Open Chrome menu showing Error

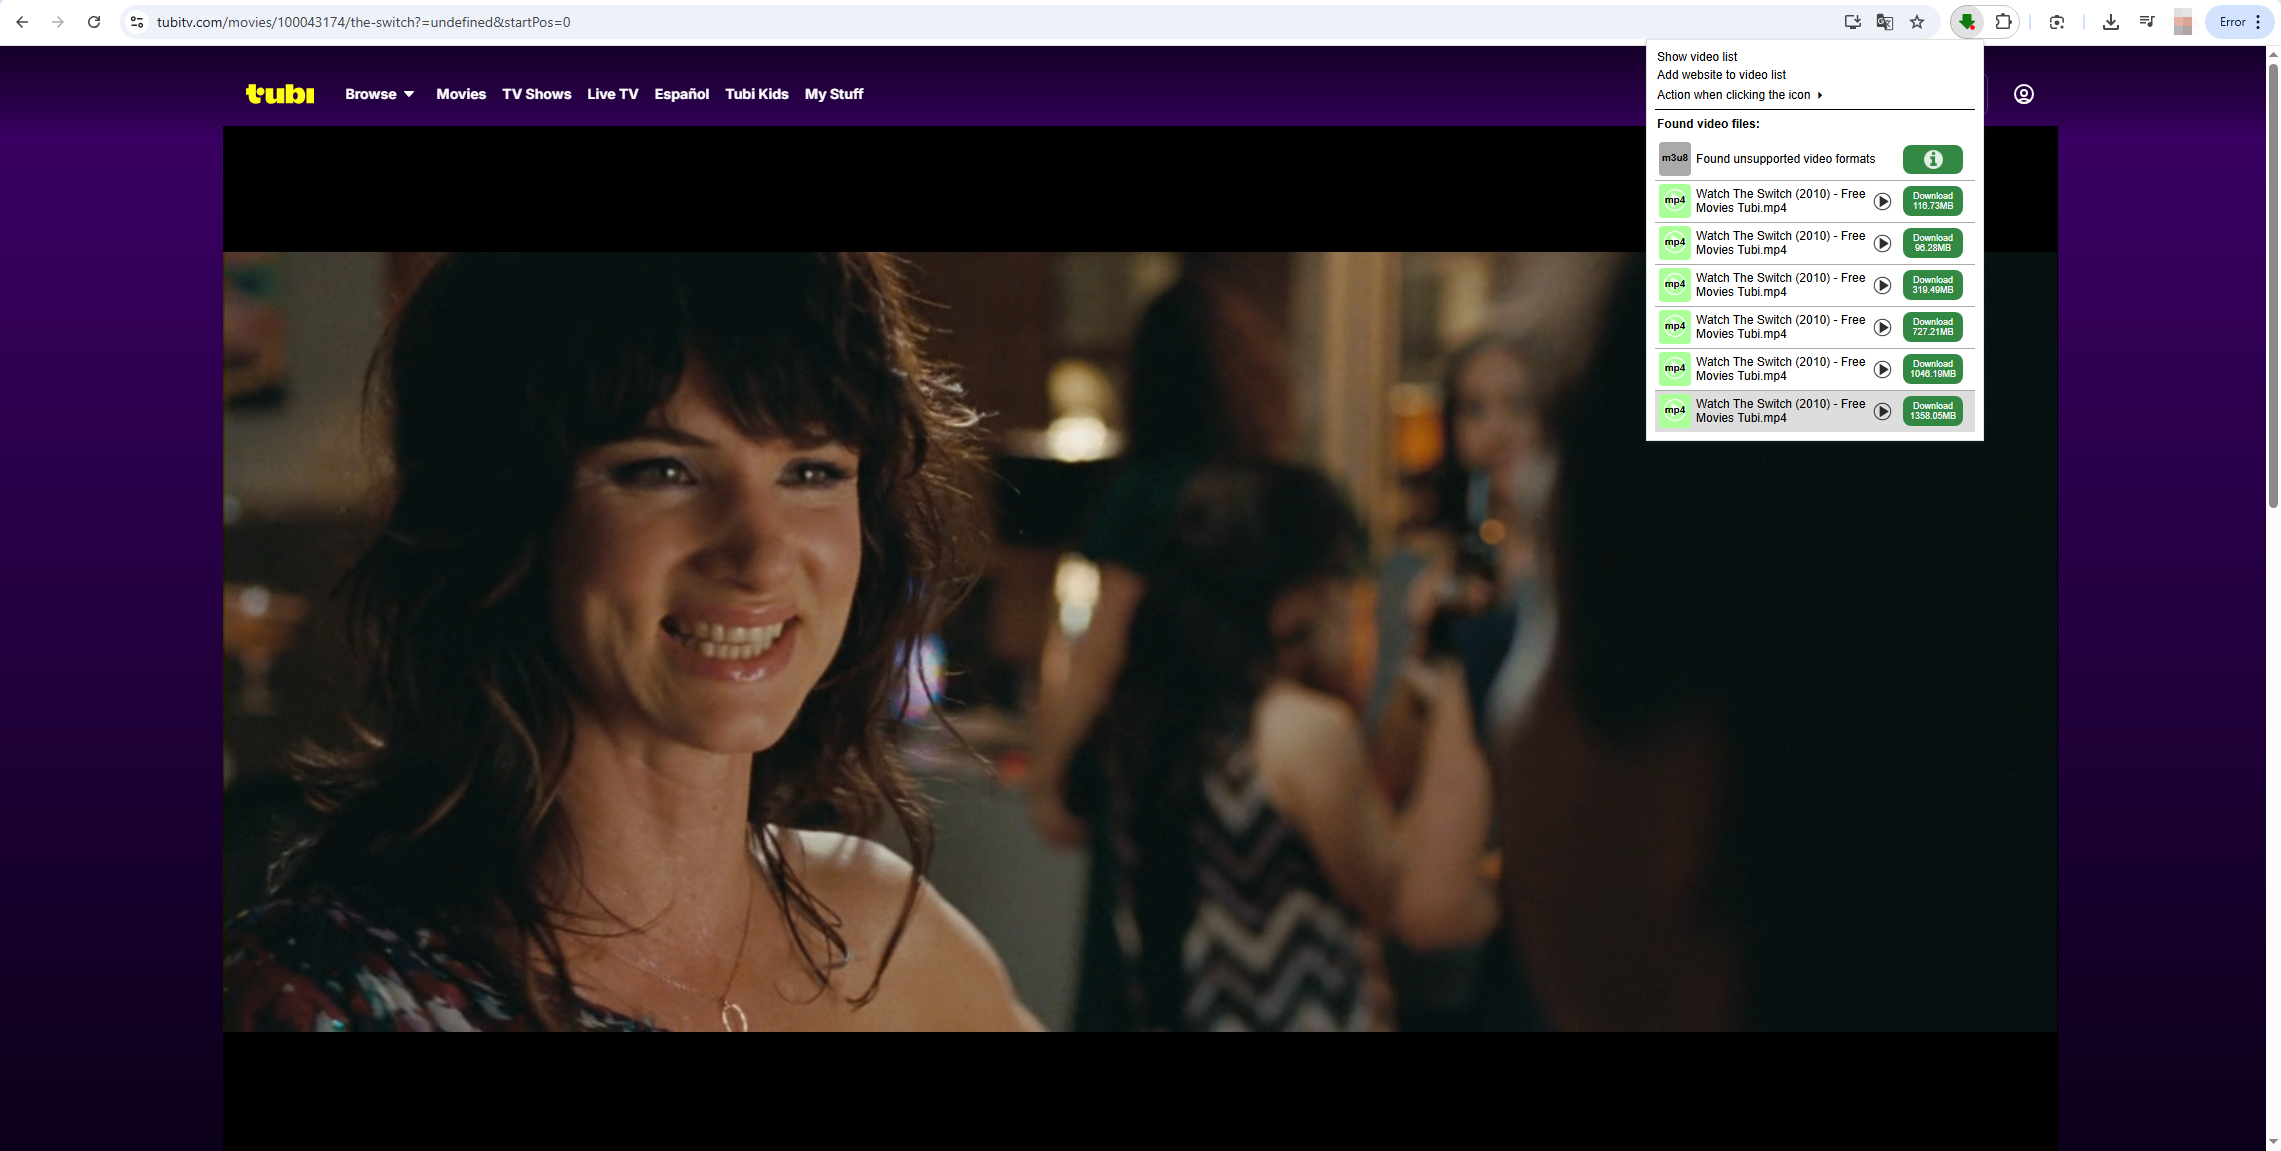[x=2240, y=22]
